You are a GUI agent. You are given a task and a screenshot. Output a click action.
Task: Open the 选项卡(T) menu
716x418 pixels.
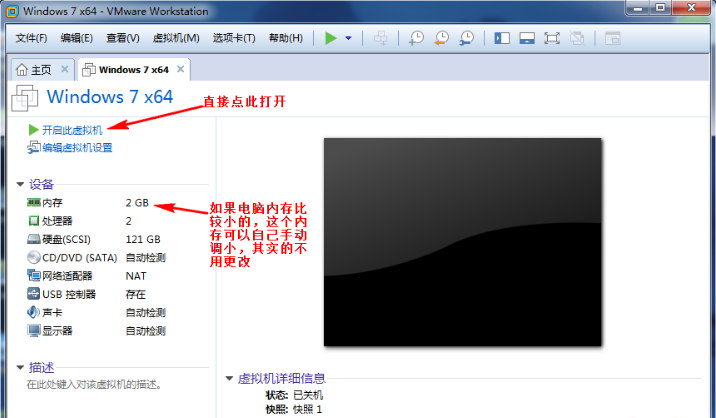pos(234,38)
